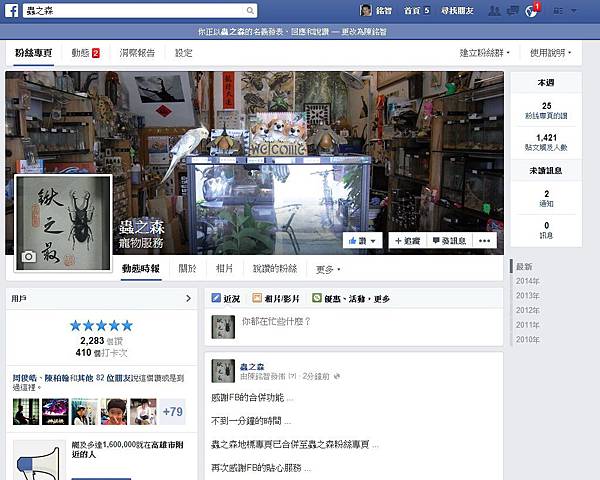Open the 洞察報告 tab
Viewport: 600px width, 480px height.
[137, 53]
